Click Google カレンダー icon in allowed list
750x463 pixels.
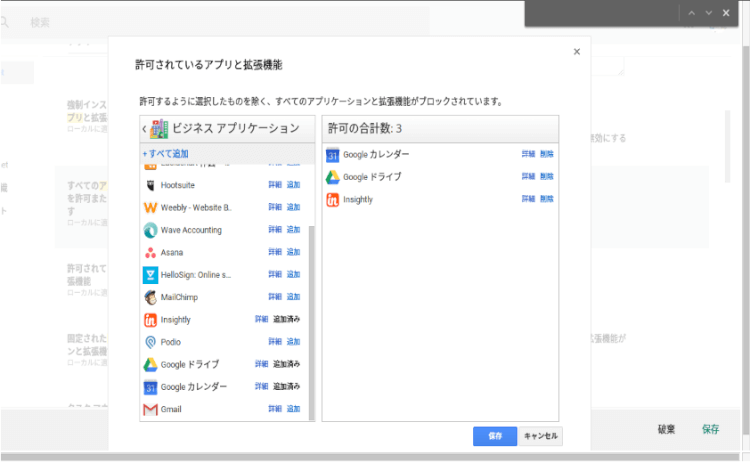coord(332,154)
